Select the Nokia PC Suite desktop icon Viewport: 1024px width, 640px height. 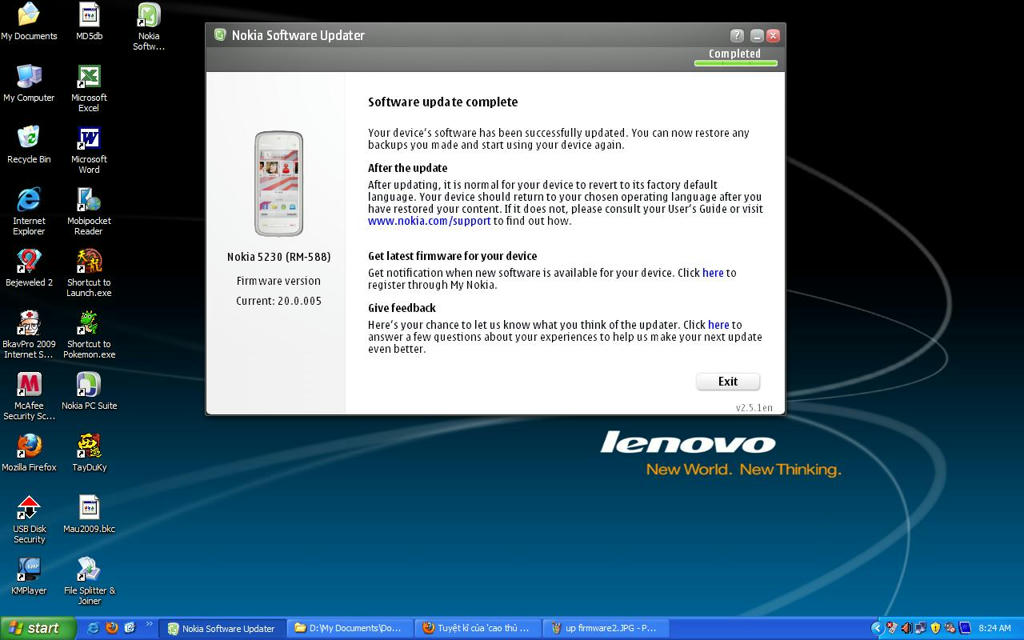tap(89, 391)
